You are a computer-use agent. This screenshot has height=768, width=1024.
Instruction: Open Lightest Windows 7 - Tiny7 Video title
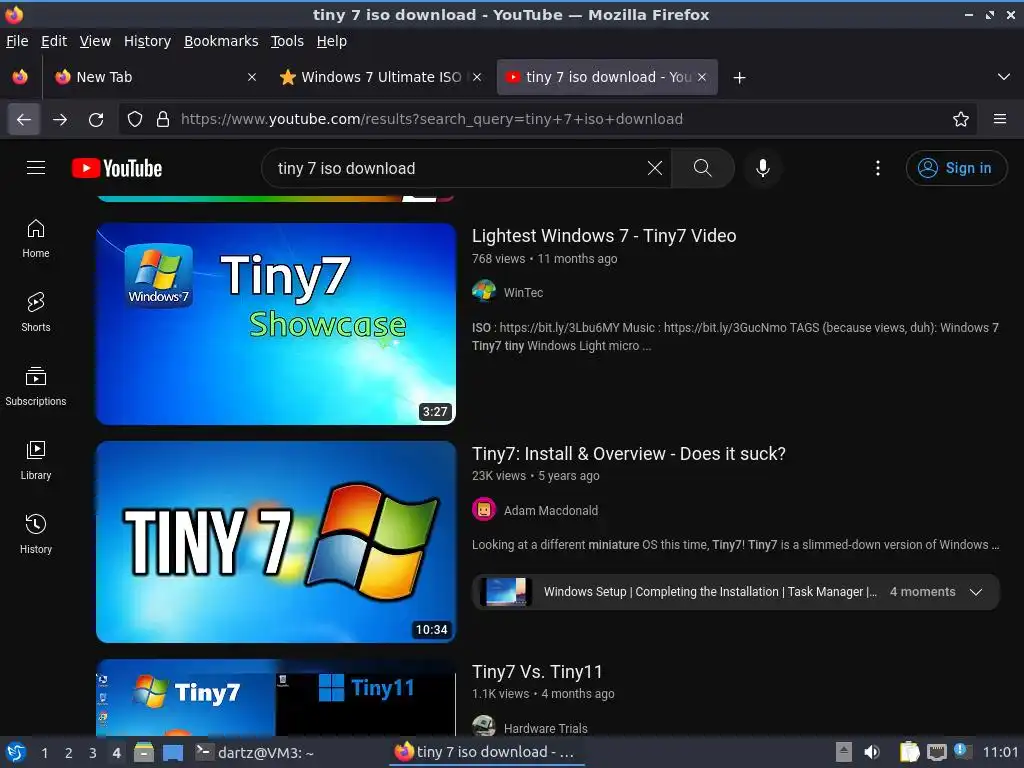(x=604, y=236)
